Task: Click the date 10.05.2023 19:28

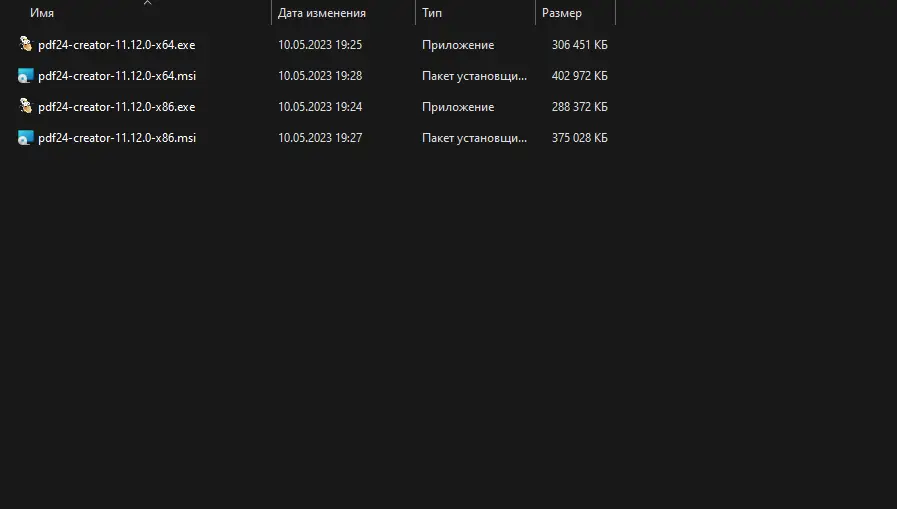Action: [x=320, y=76]
